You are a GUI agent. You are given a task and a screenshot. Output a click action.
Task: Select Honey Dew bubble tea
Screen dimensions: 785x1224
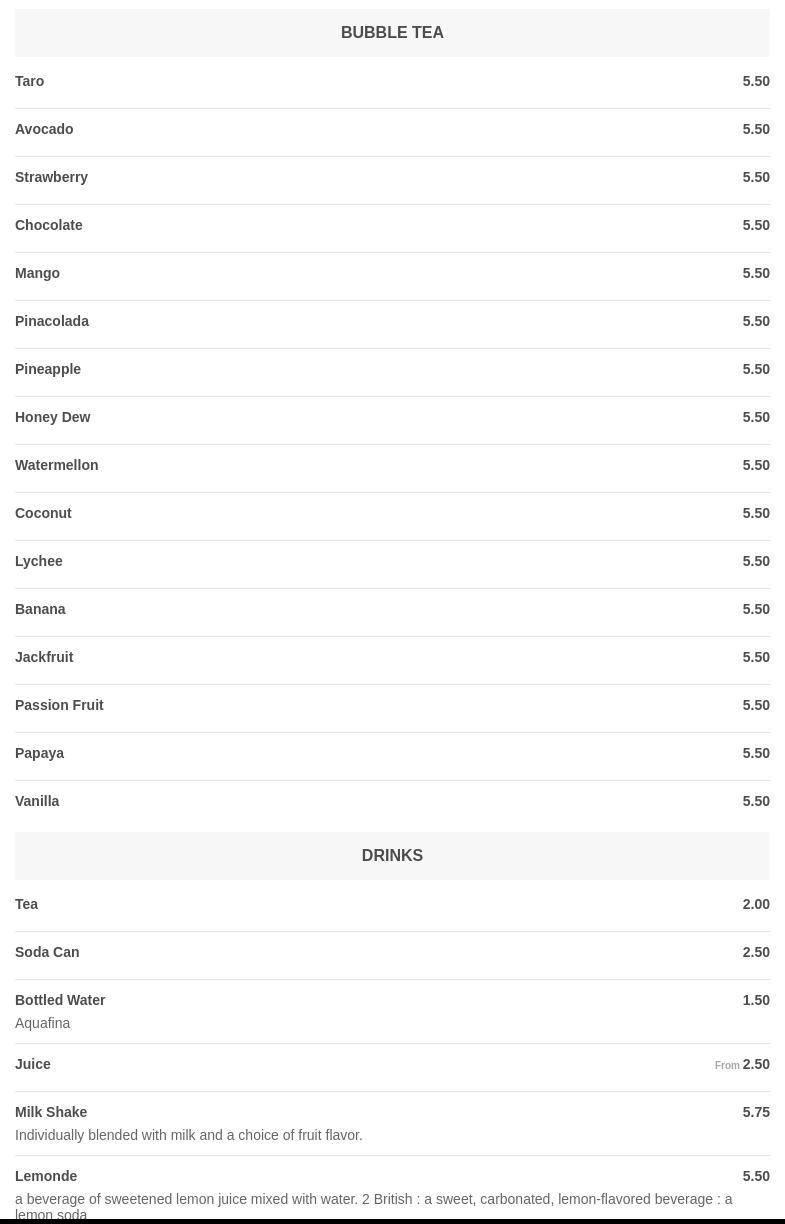[392, 419]
